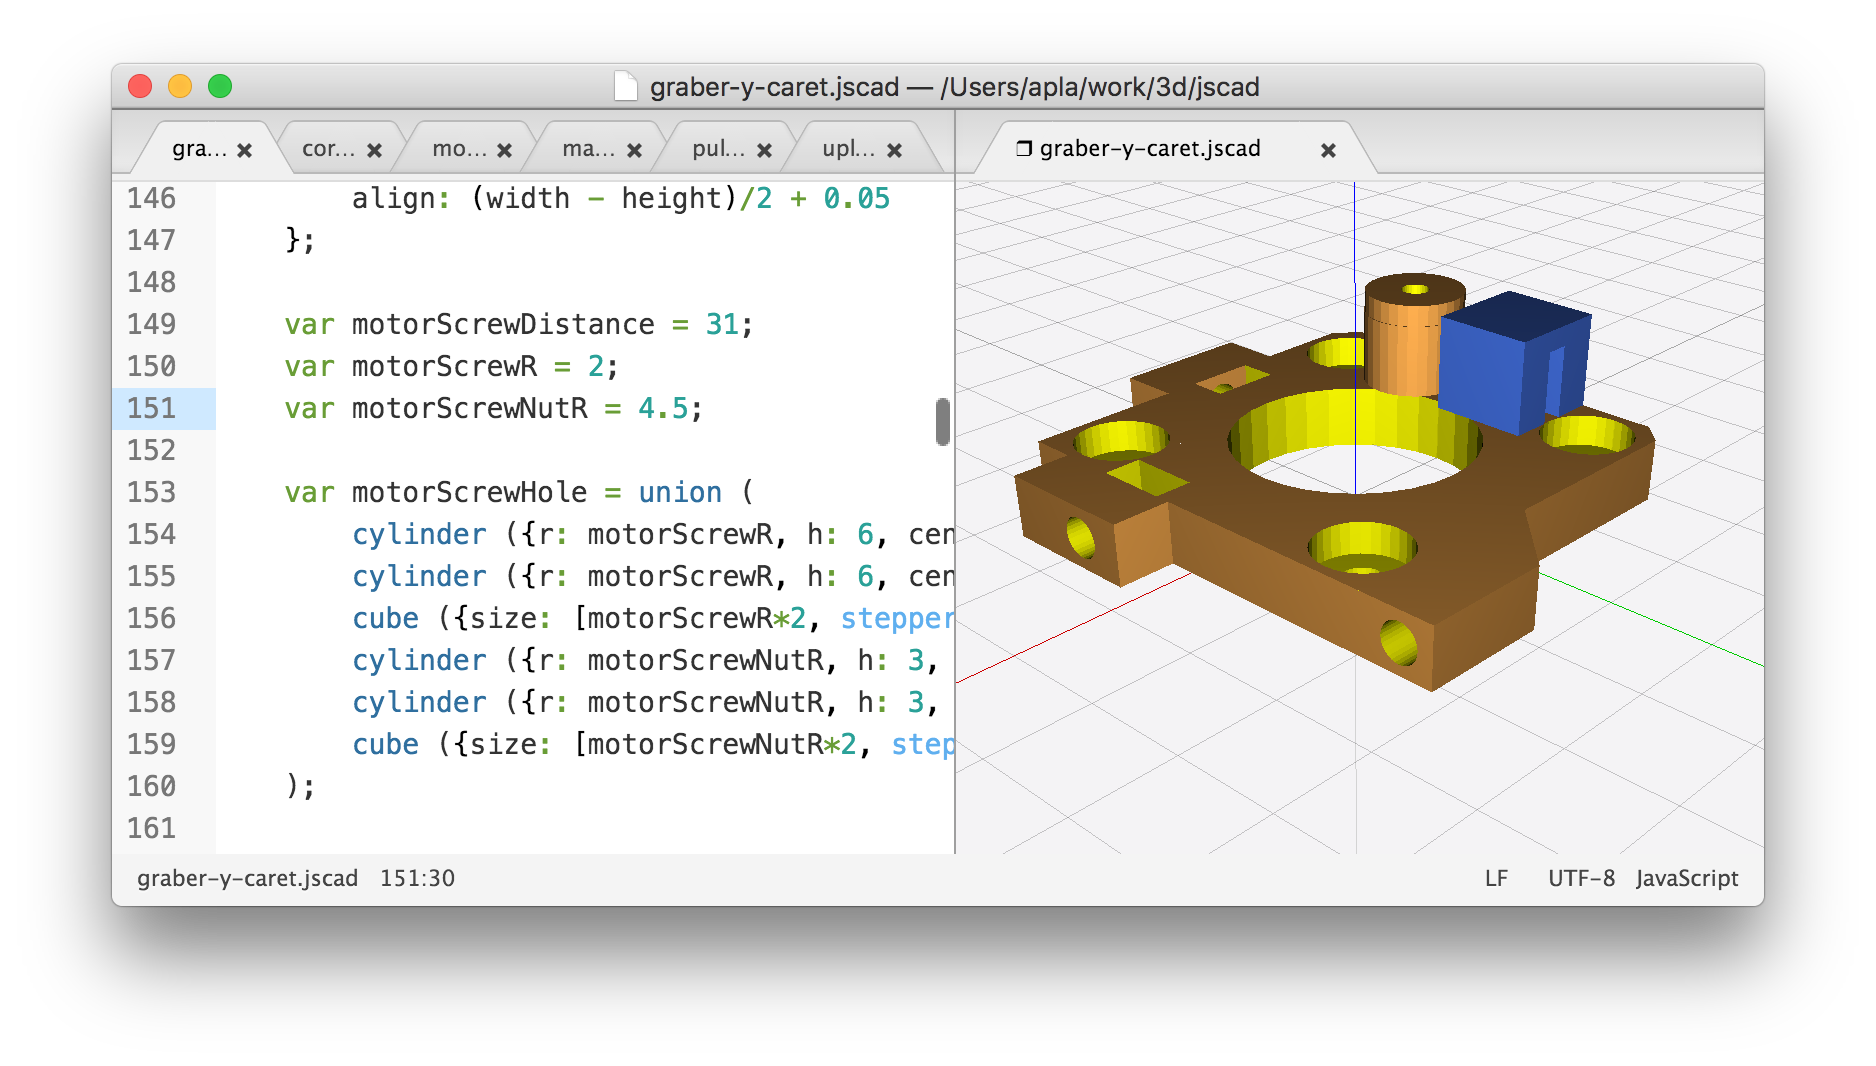The width and height of the screenshot is (1876, 1066).
Task: Click the 0.05 value on line 146
Action: point(856,198)
